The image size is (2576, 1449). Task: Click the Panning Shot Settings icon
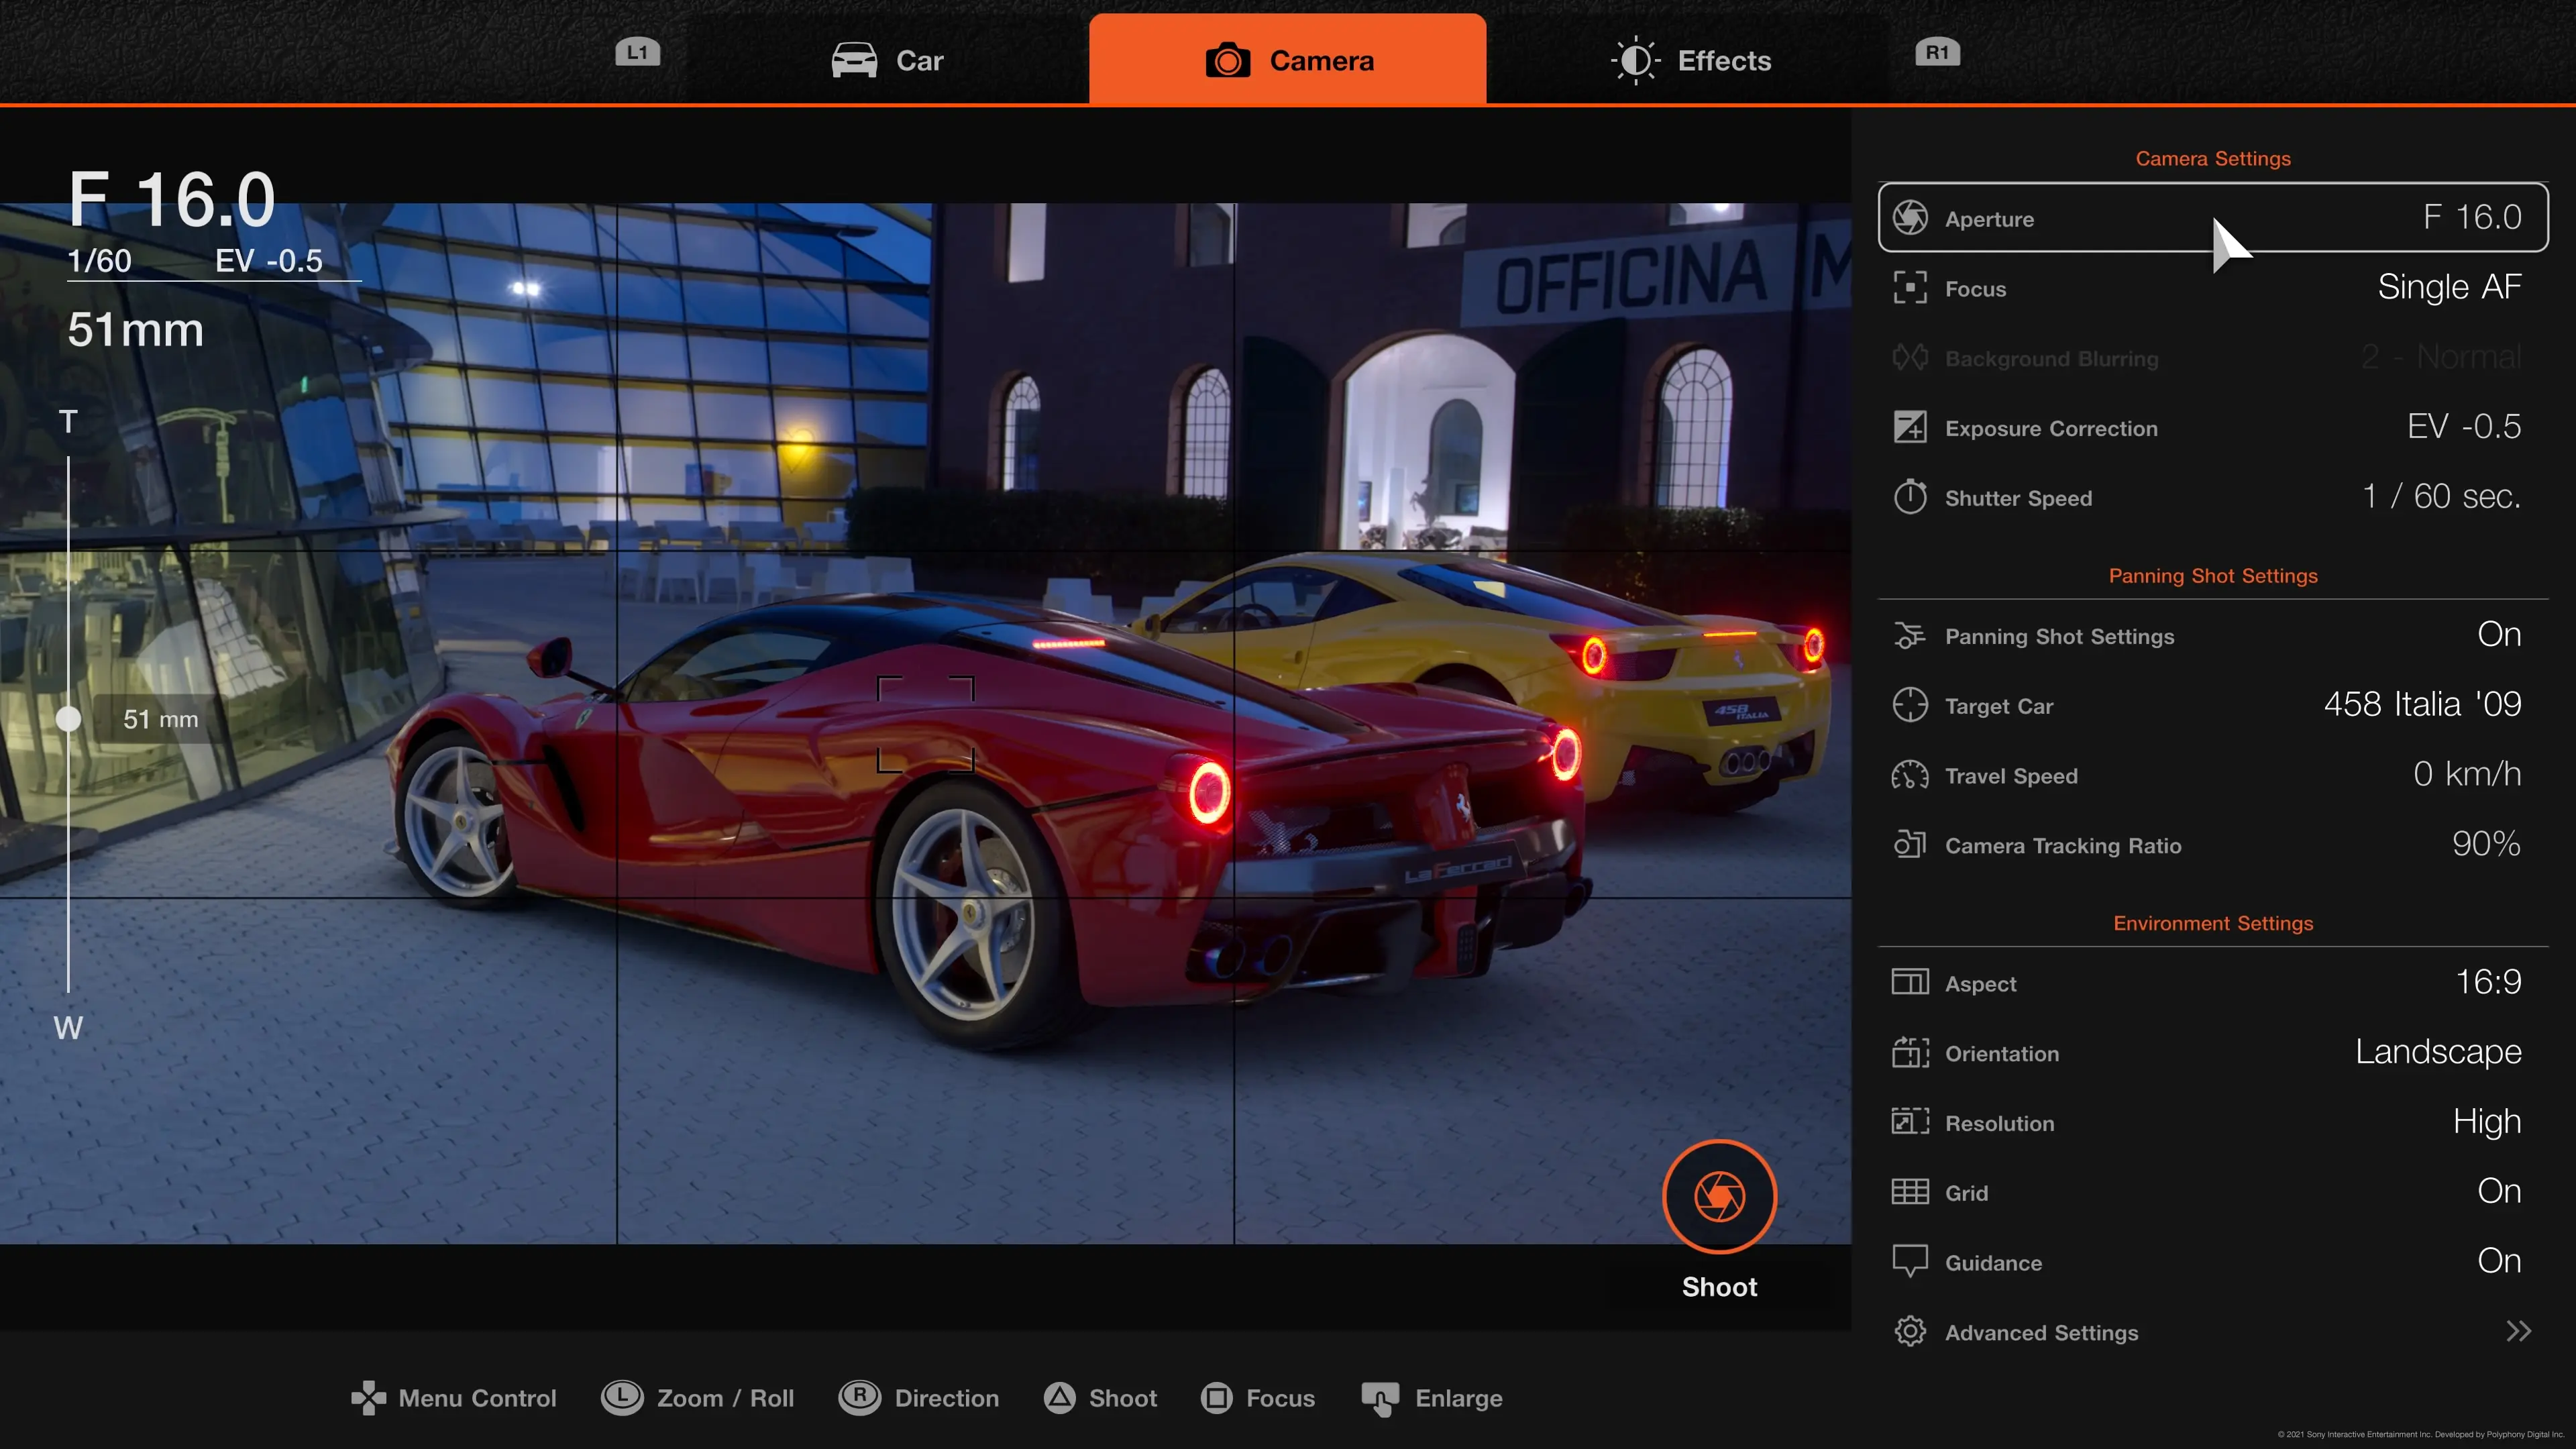point(1910,636)
